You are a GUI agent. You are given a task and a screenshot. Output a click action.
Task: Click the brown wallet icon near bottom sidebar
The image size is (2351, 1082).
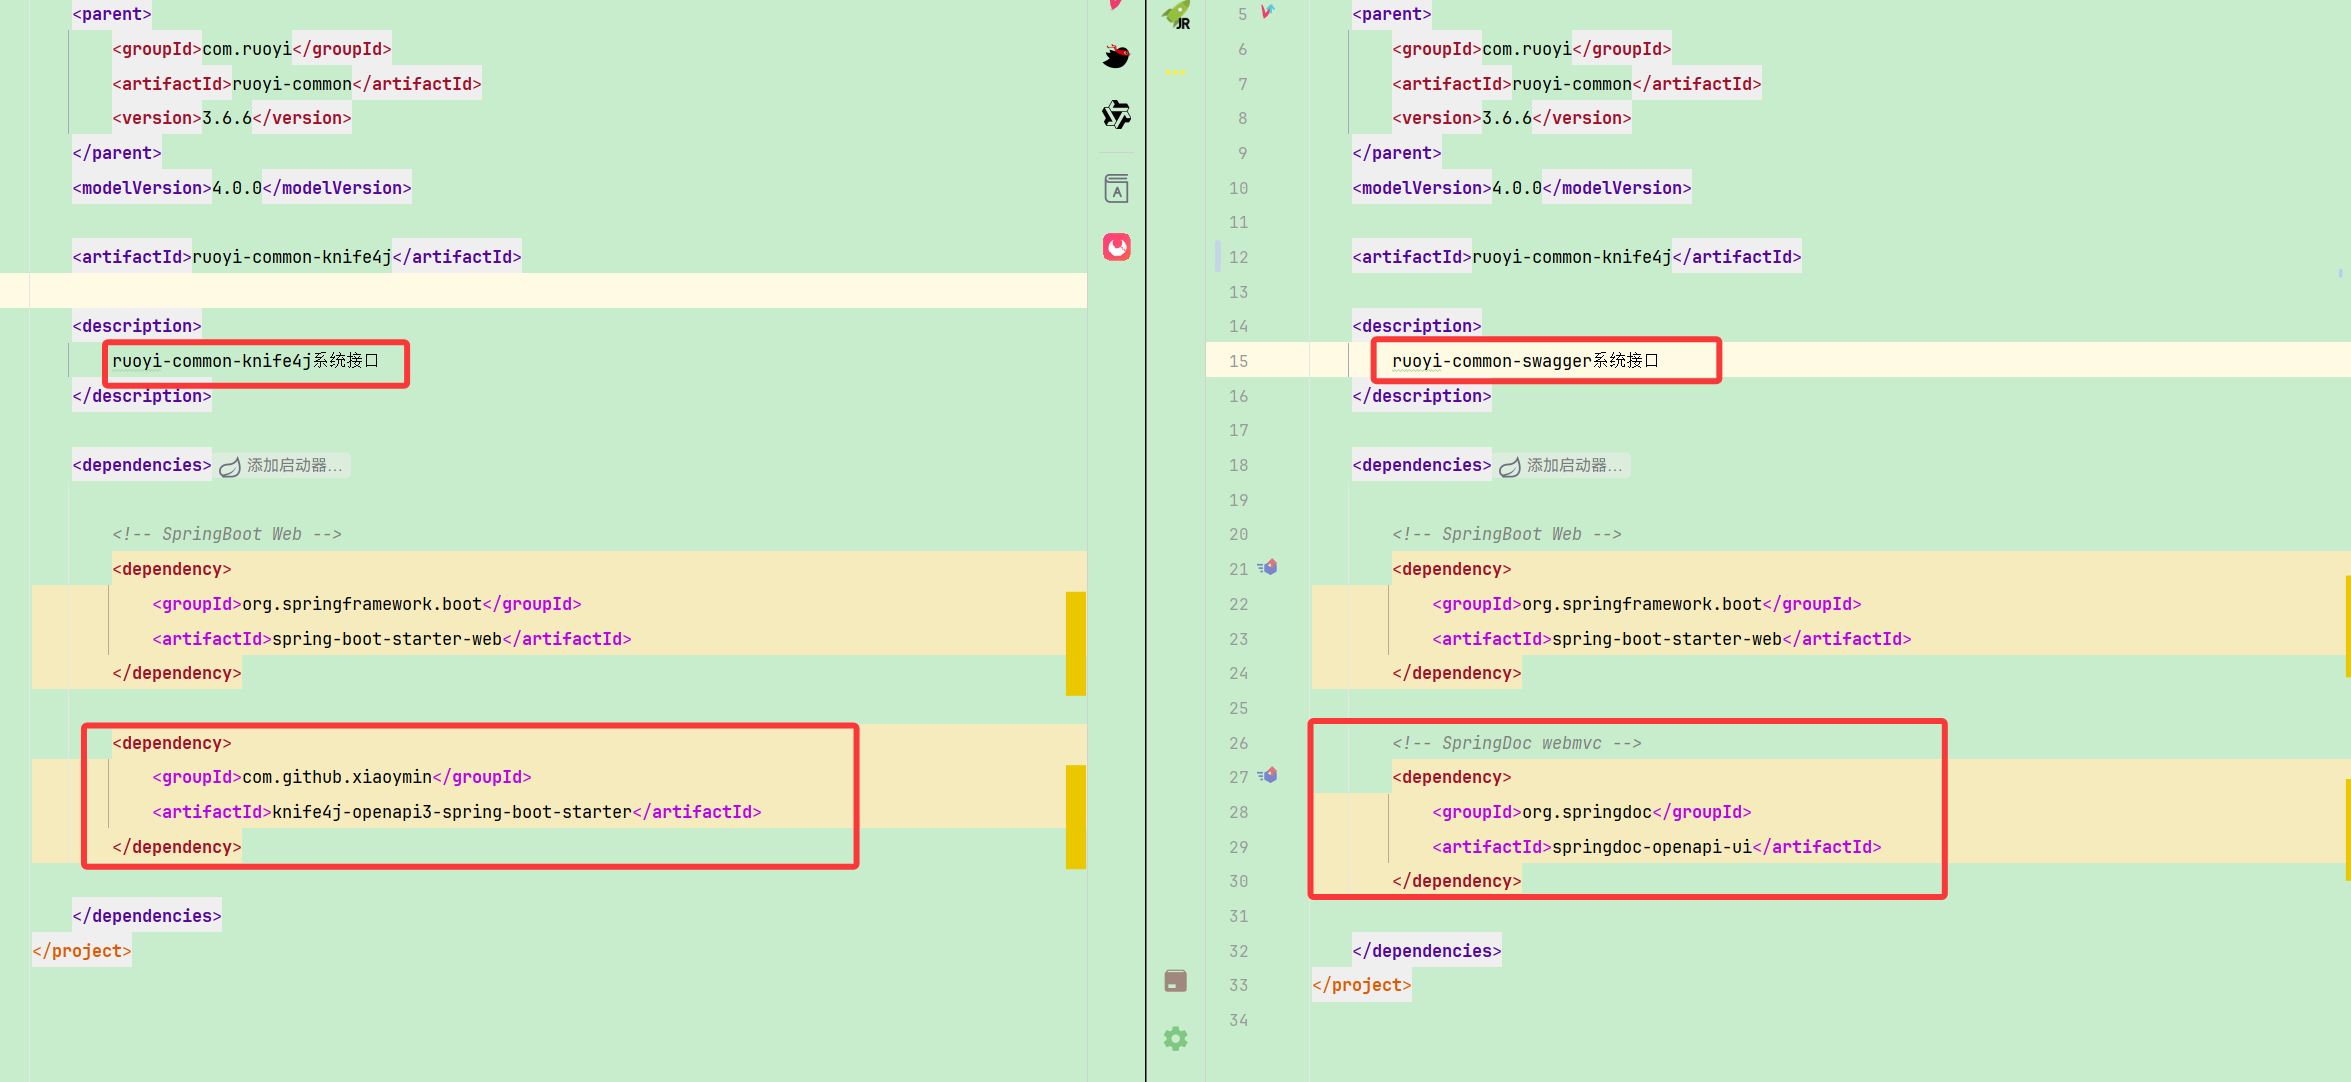1175,980
